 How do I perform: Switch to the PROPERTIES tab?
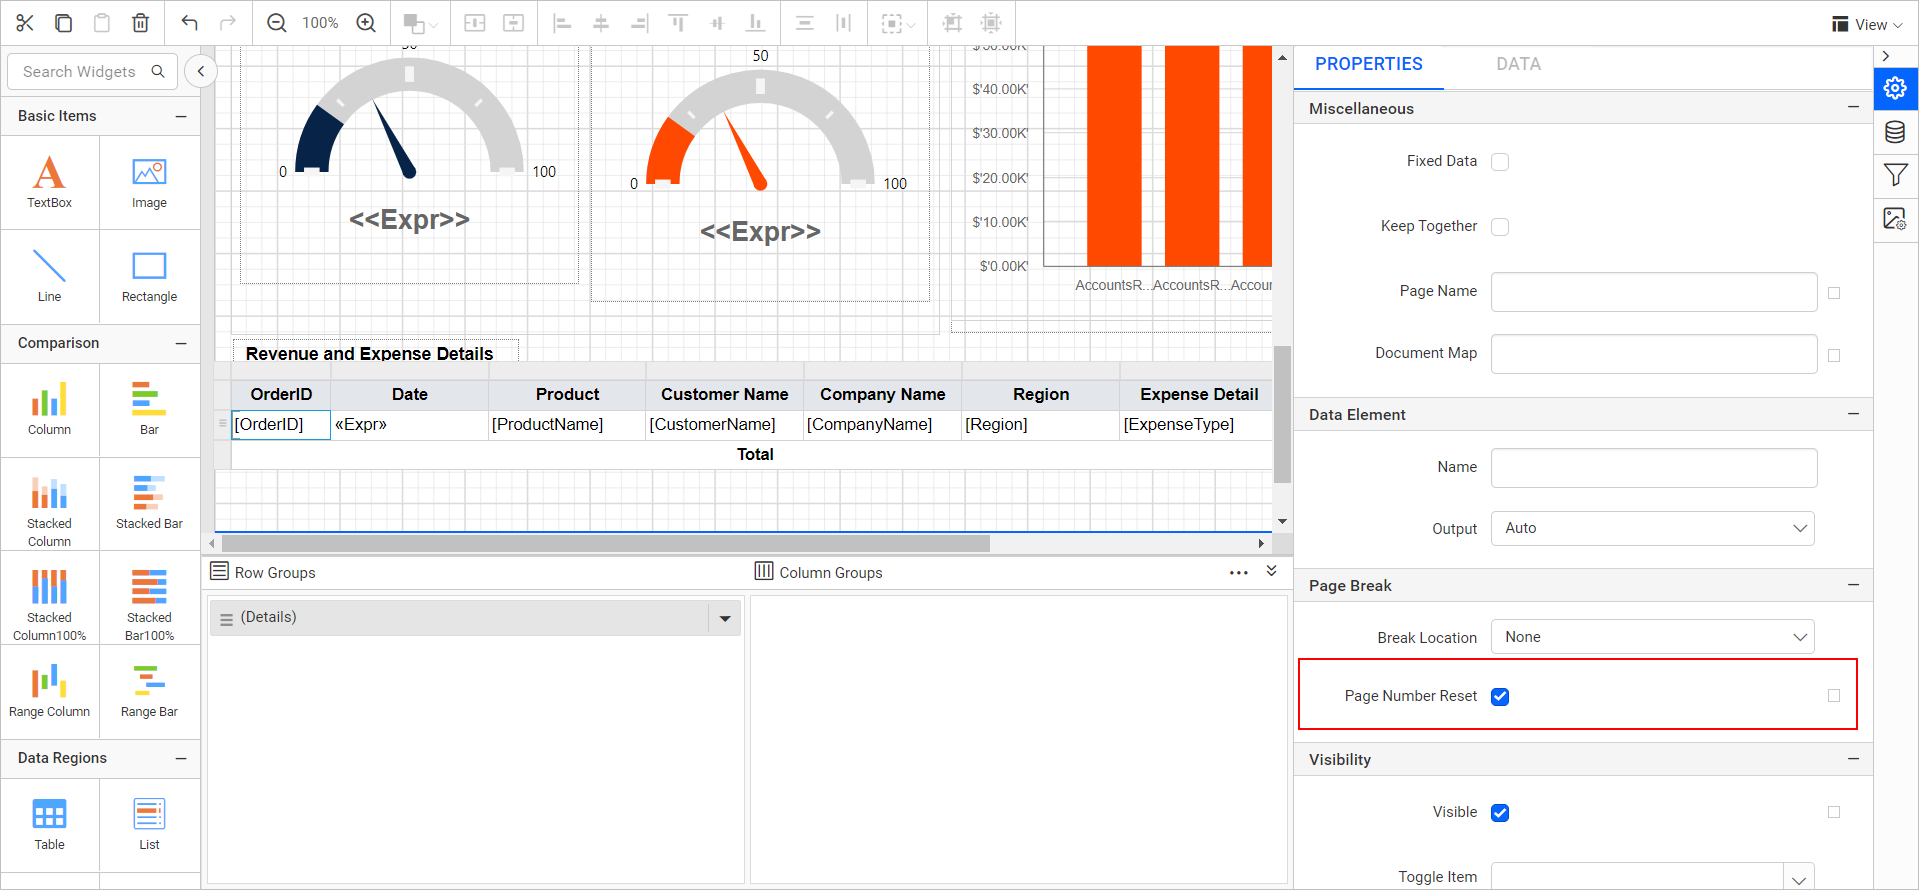(1368, 64)
